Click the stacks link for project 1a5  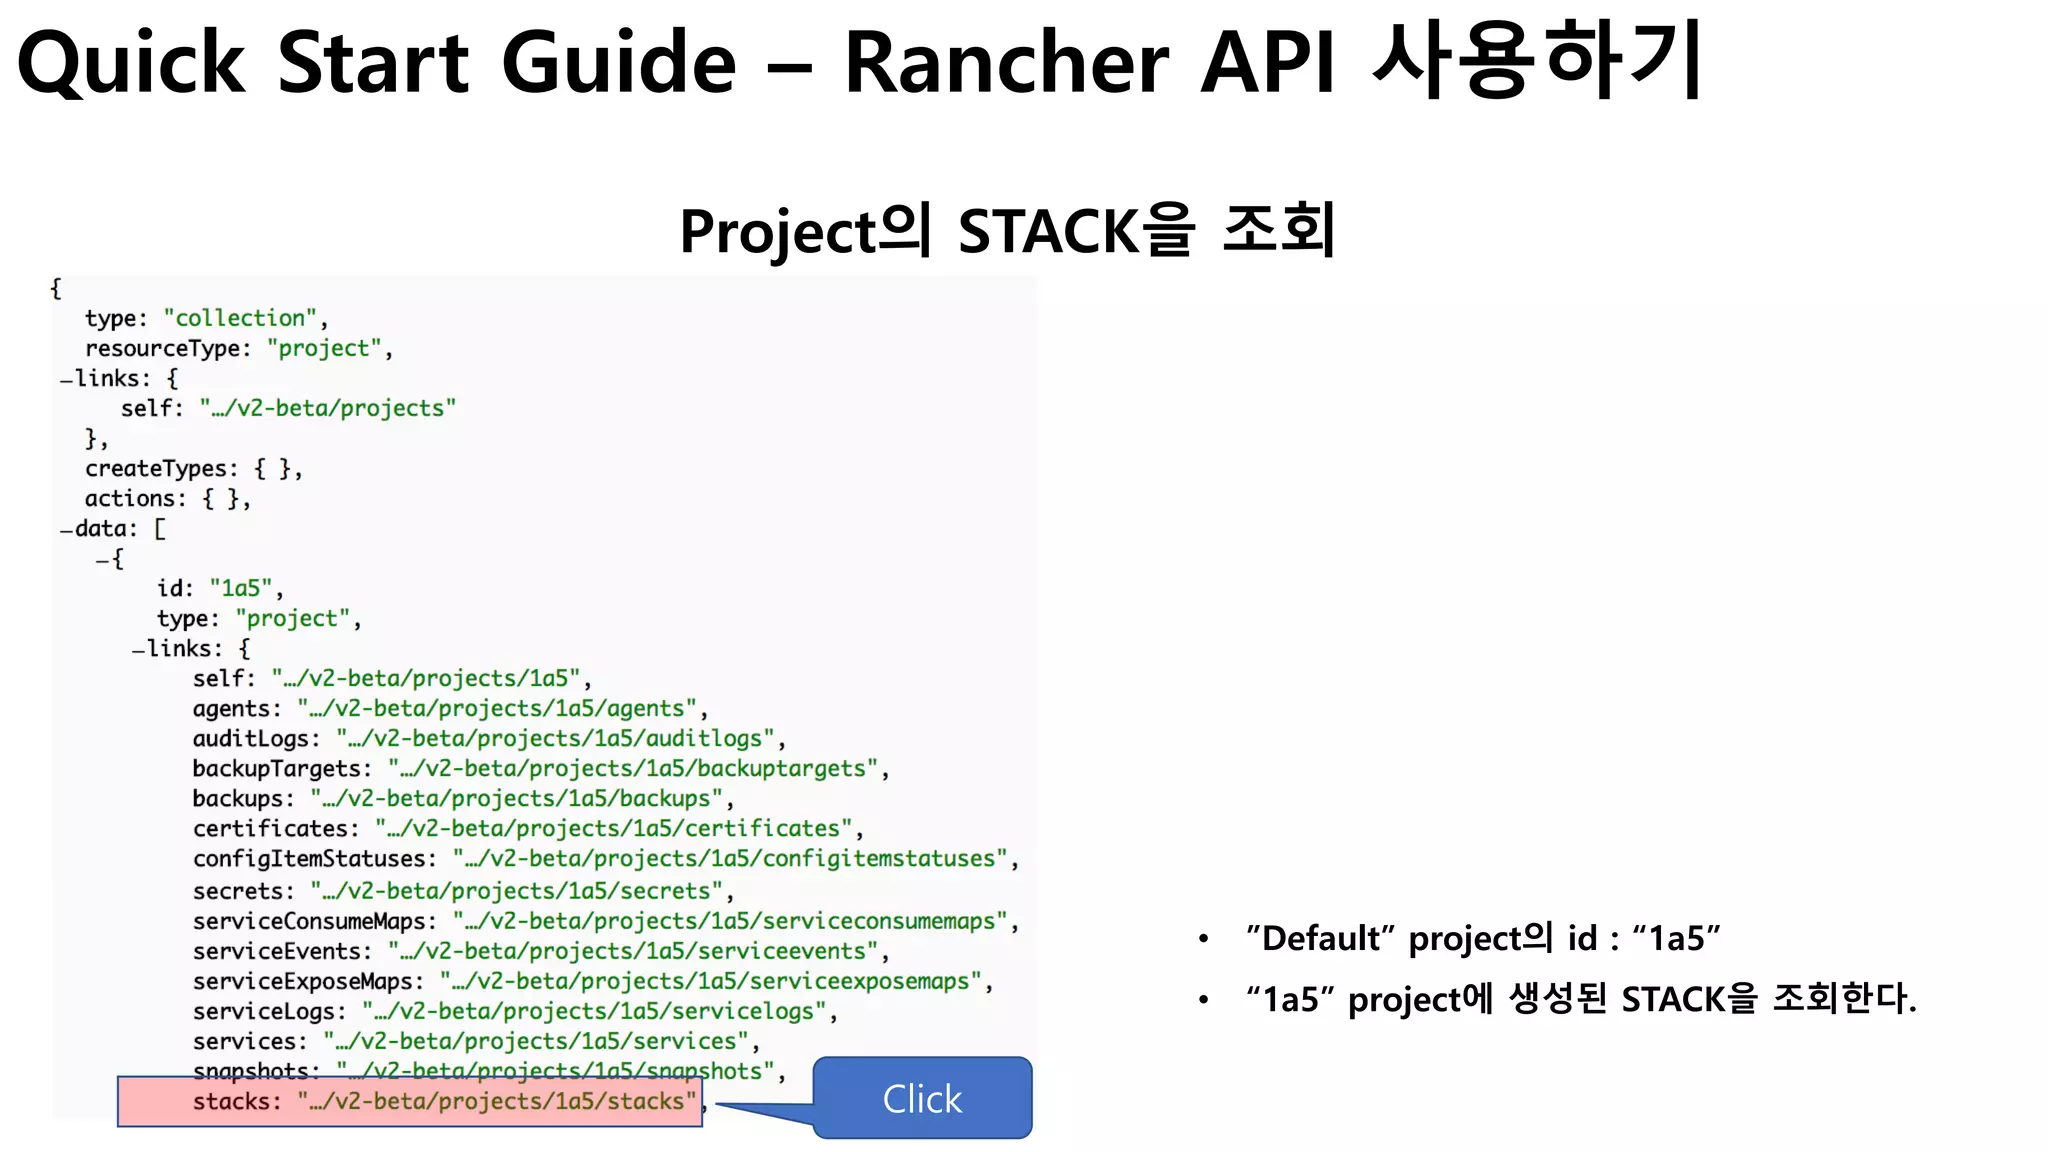pyautogui.click(x=496, y=1101)
